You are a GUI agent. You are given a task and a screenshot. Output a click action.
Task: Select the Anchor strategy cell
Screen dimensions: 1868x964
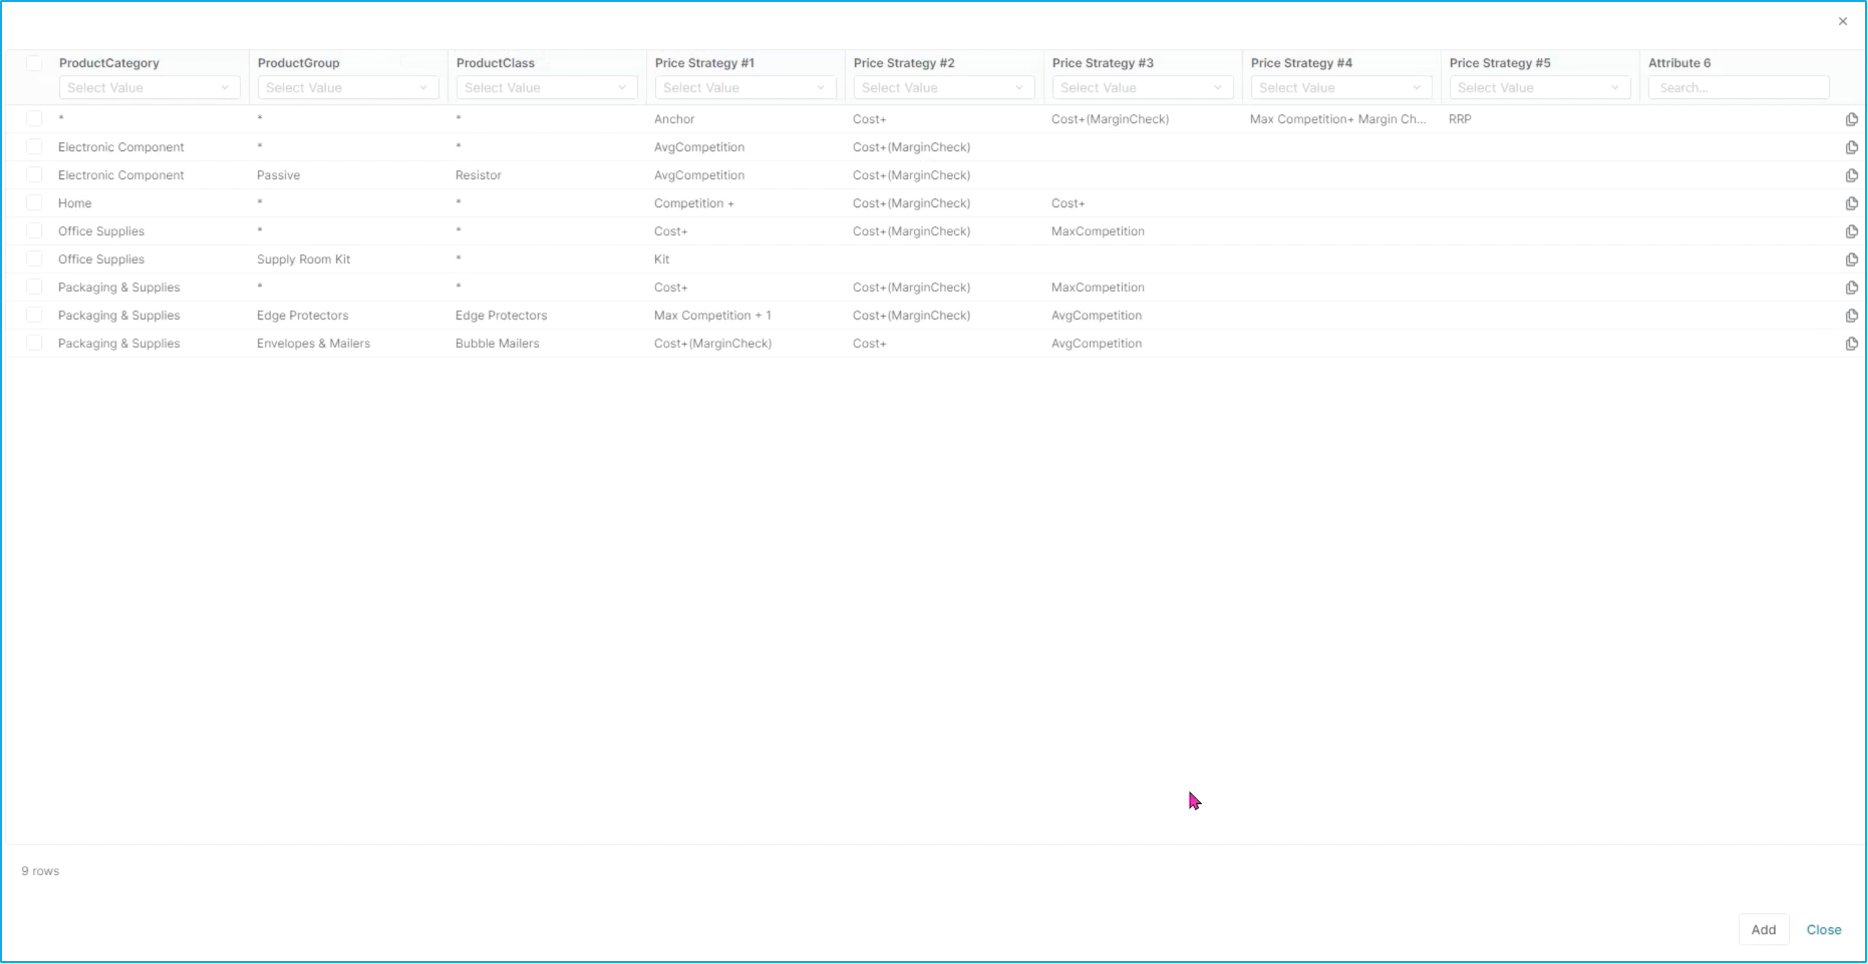(674, 119)
